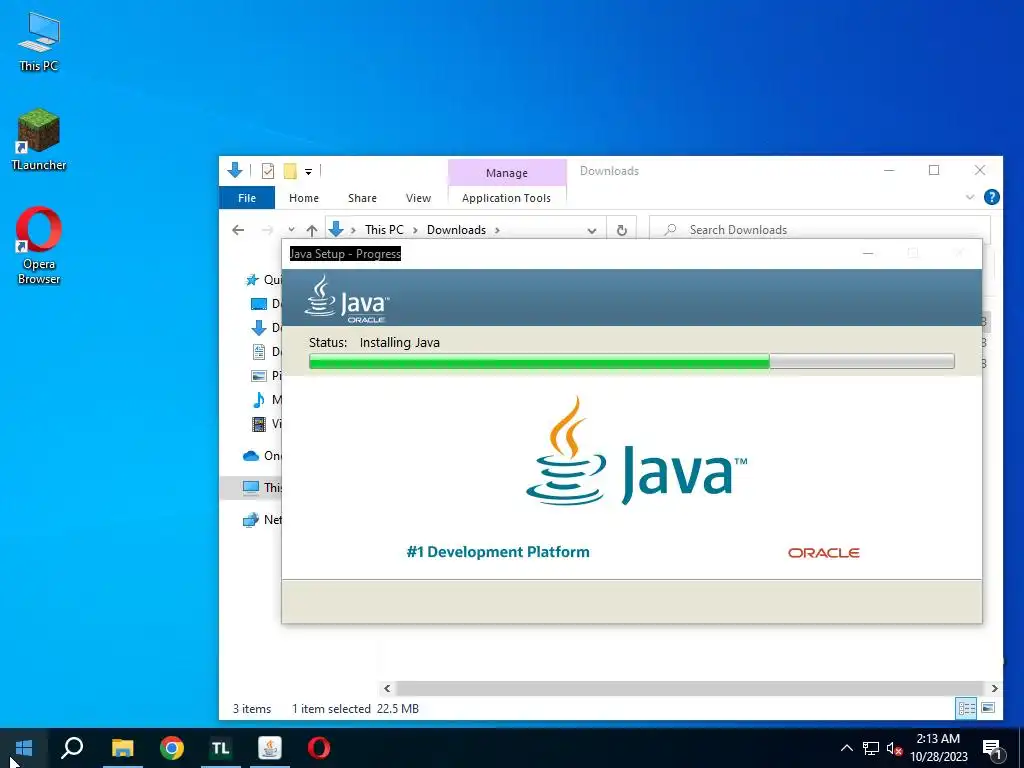Open the File tab in Explorer
This screenshot has width=1024, height=768.
[x=247, y=198]
